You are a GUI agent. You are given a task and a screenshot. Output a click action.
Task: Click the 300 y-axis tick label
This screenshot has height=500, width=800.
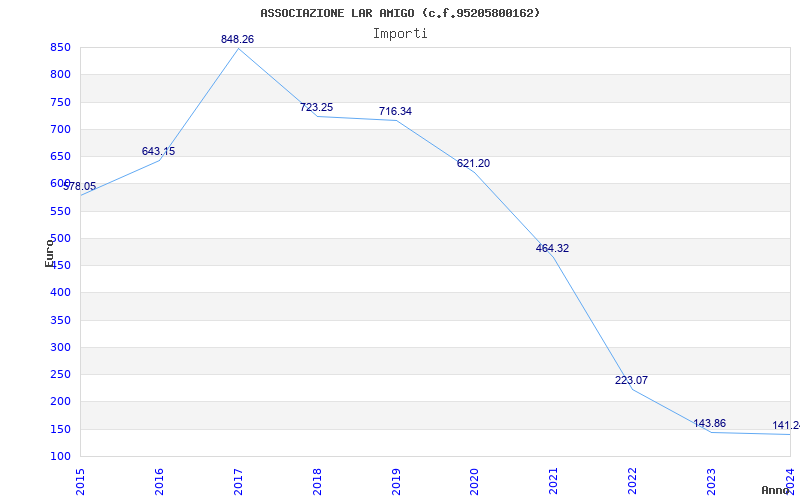[60, 347]
